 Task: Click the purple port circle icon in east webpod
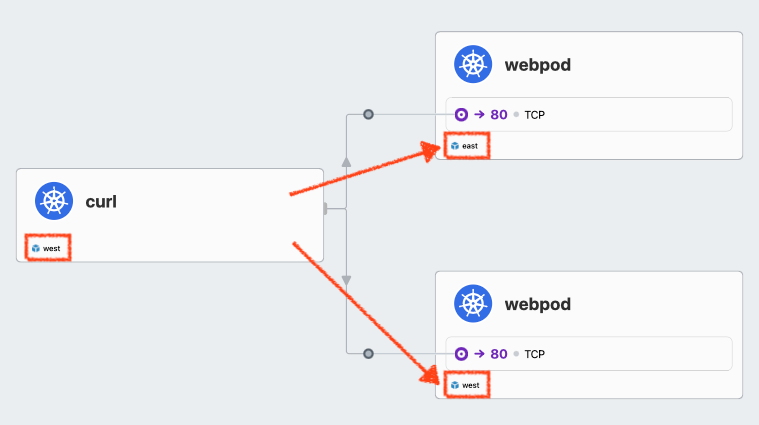(461, 115)
